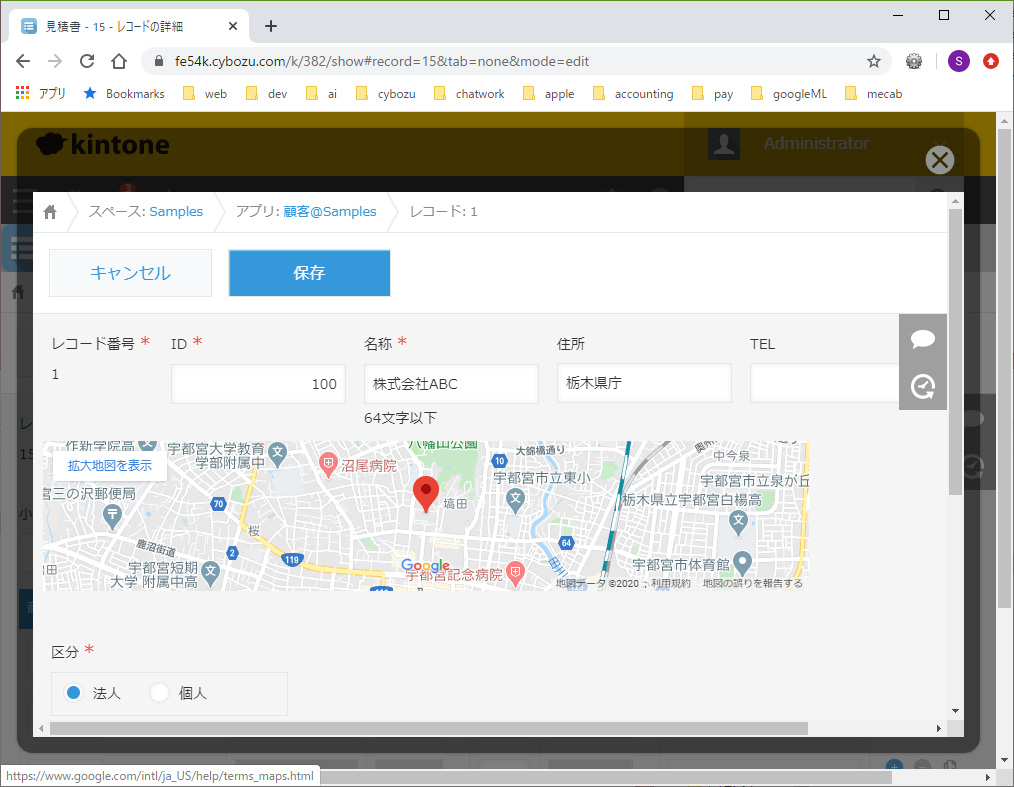Reload the current page
The image size is (1014, 787).
click(87, 61)
